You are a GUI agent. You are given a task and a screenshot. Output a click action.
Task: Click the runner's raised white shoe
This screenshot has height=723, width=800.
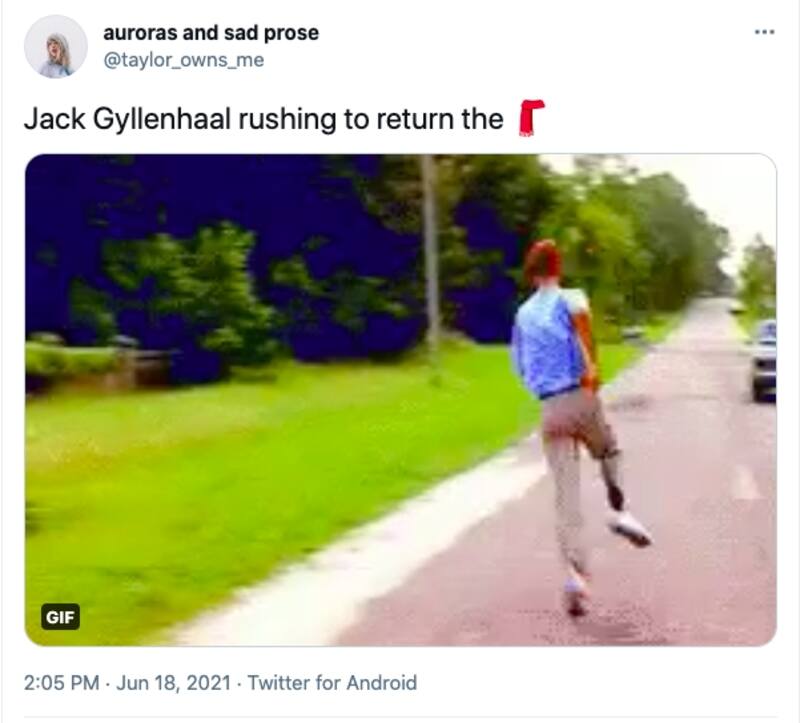click(631, 529)
